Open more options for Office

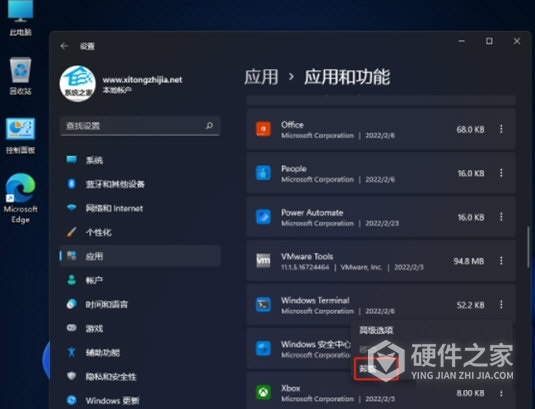click(x=501, y=129)
